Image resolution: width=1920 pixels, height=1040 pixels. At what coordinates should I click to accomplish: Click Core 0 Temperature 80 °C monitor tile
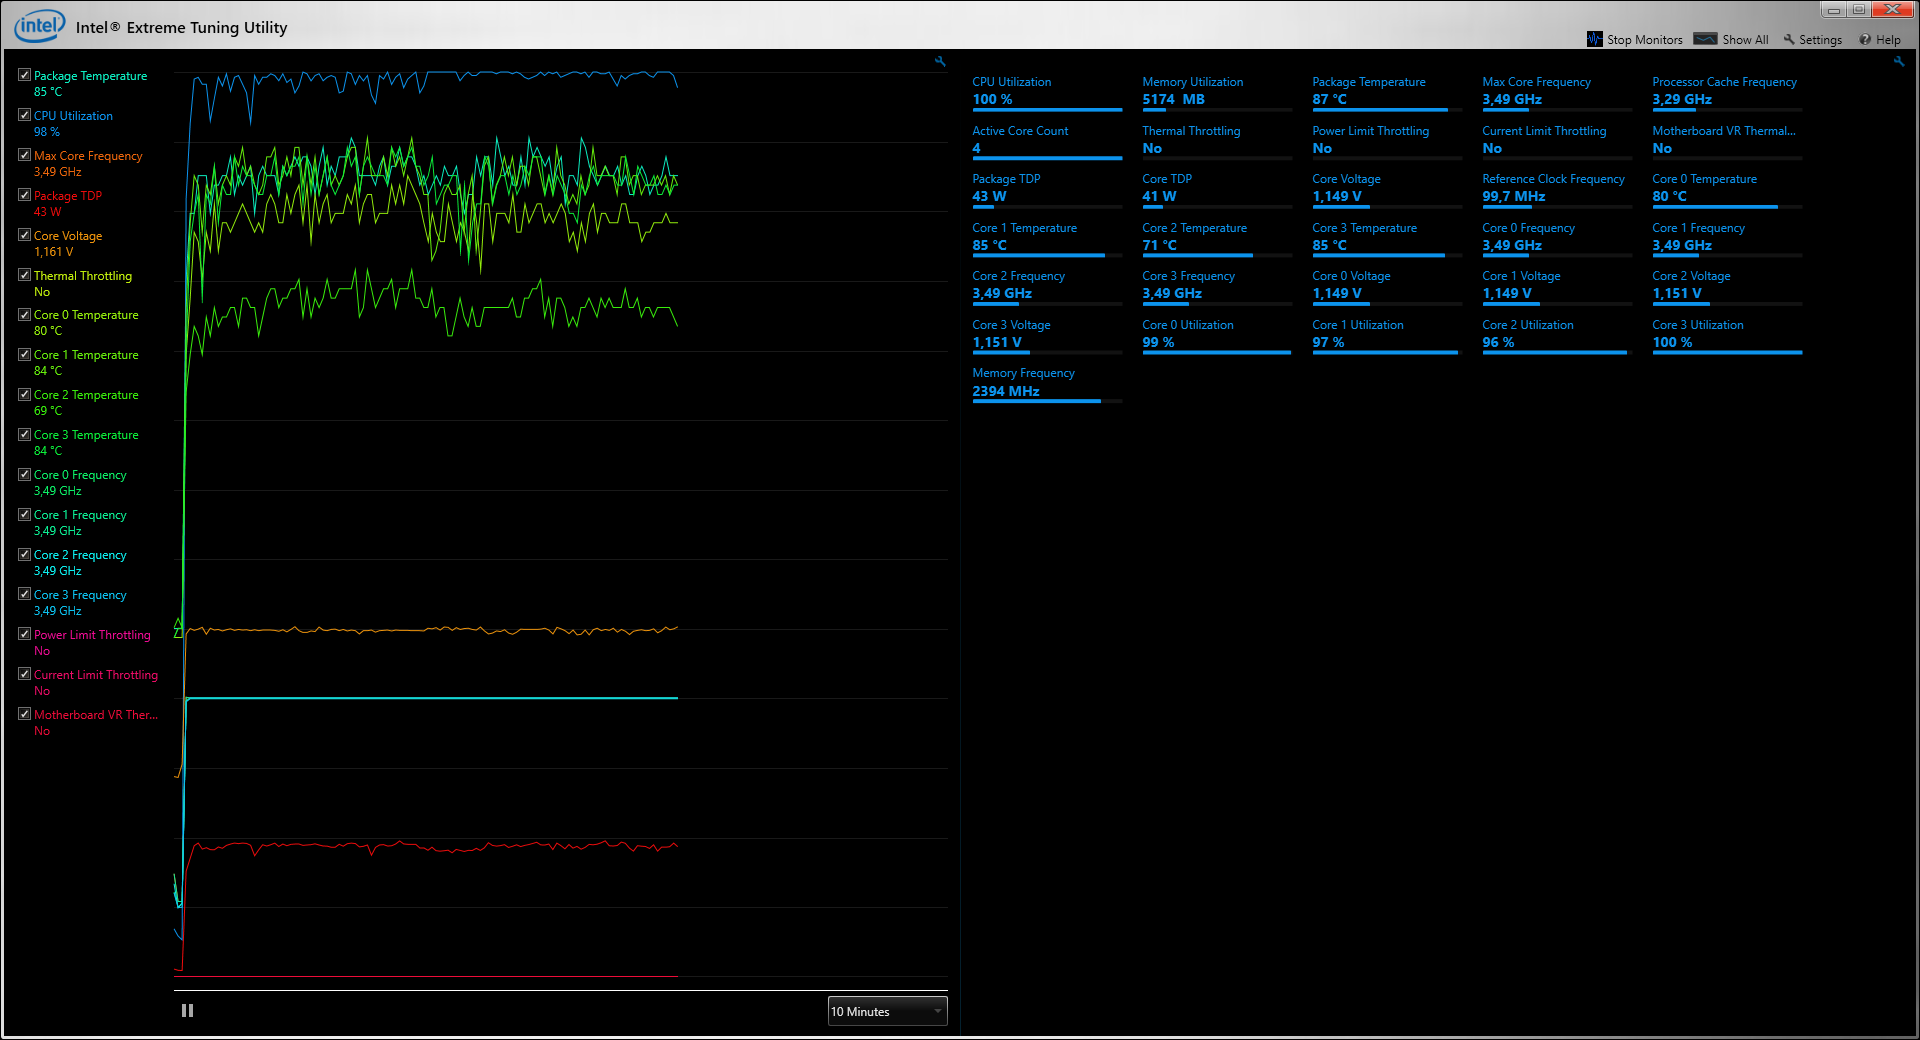point(1727,189)
